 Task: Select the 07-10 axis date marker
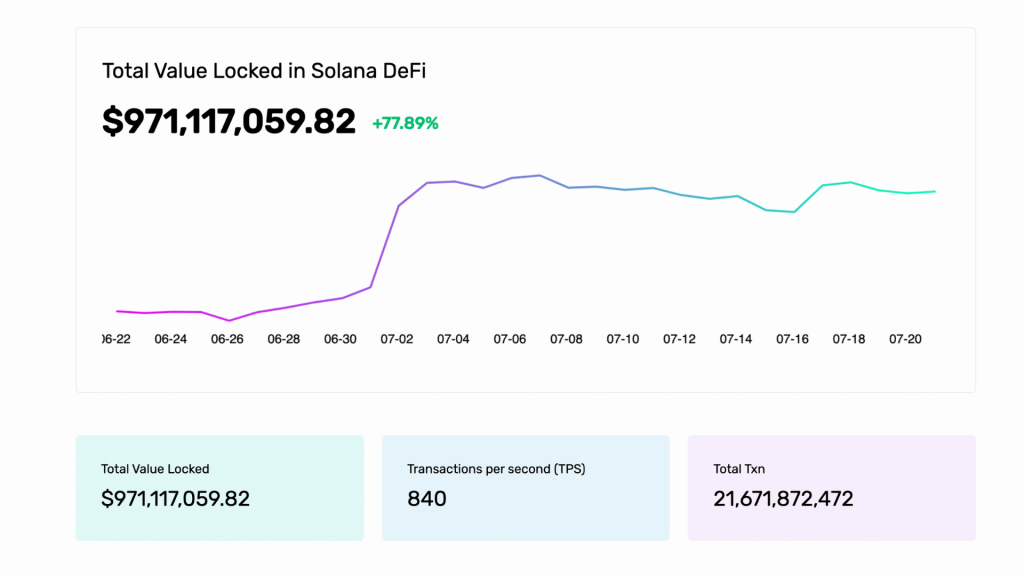pos(622,339)
